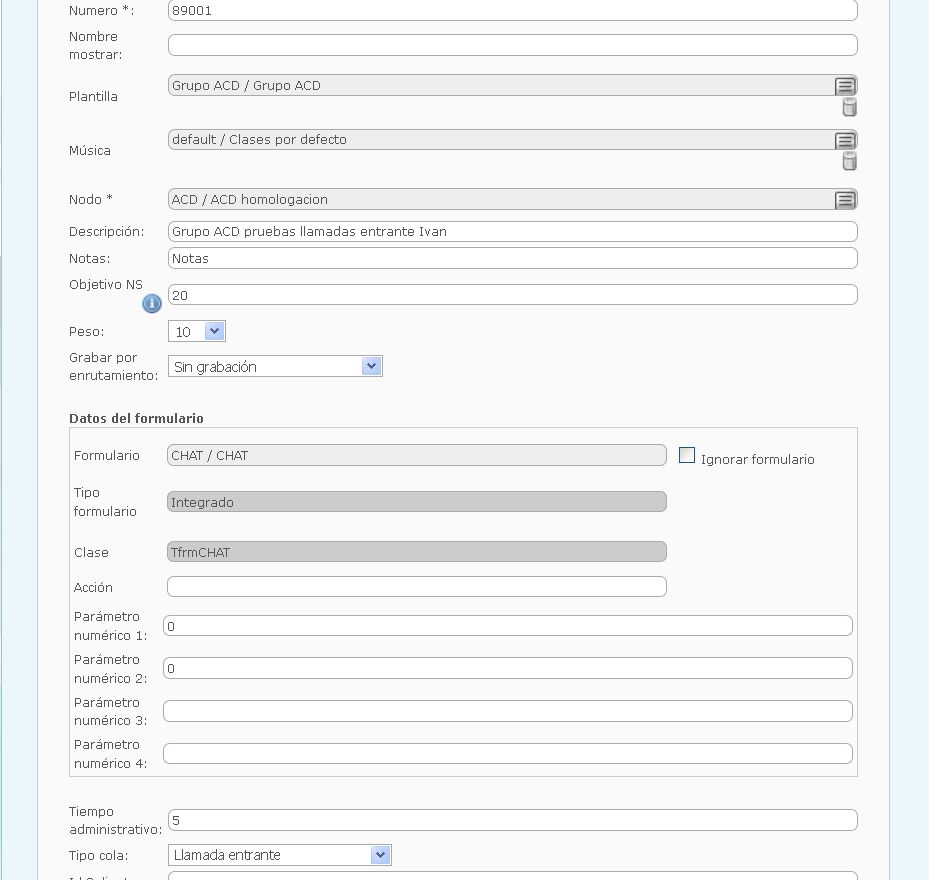Focus the Tiempo administrativo field
This screenshot has width=929, height=880.
(x=512, y=820)
